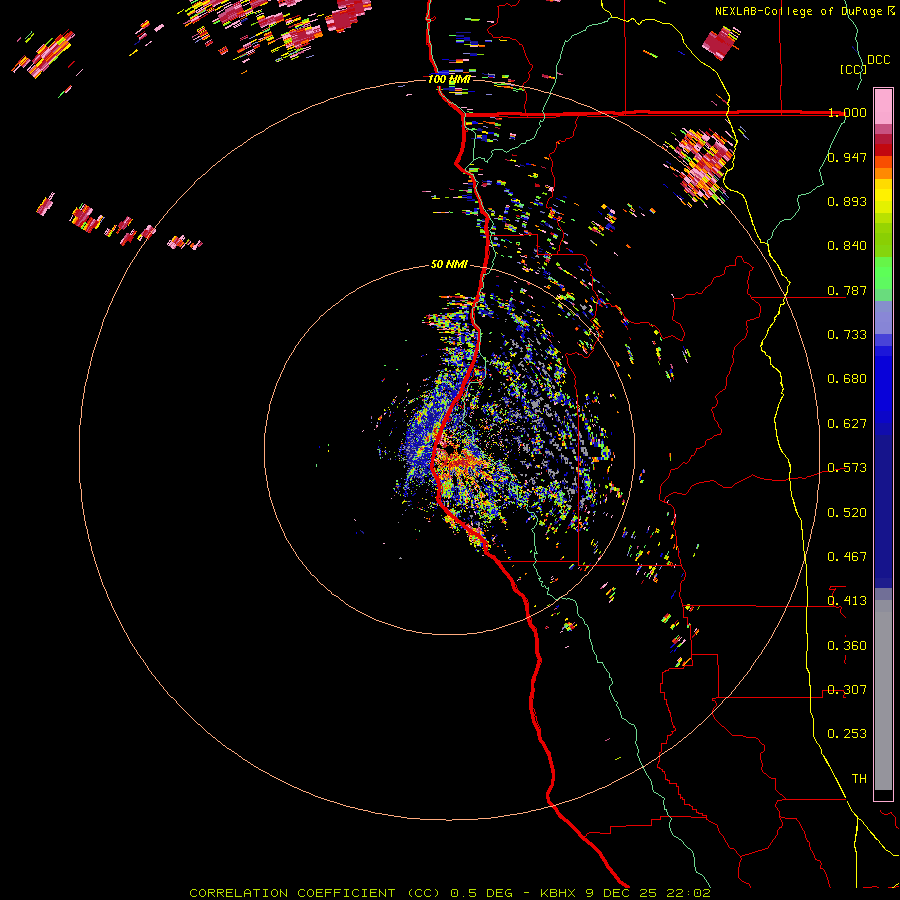Viewport: 900px width, 900px height.
Task: Click the 0.893 color scale value
Action: 847,201
